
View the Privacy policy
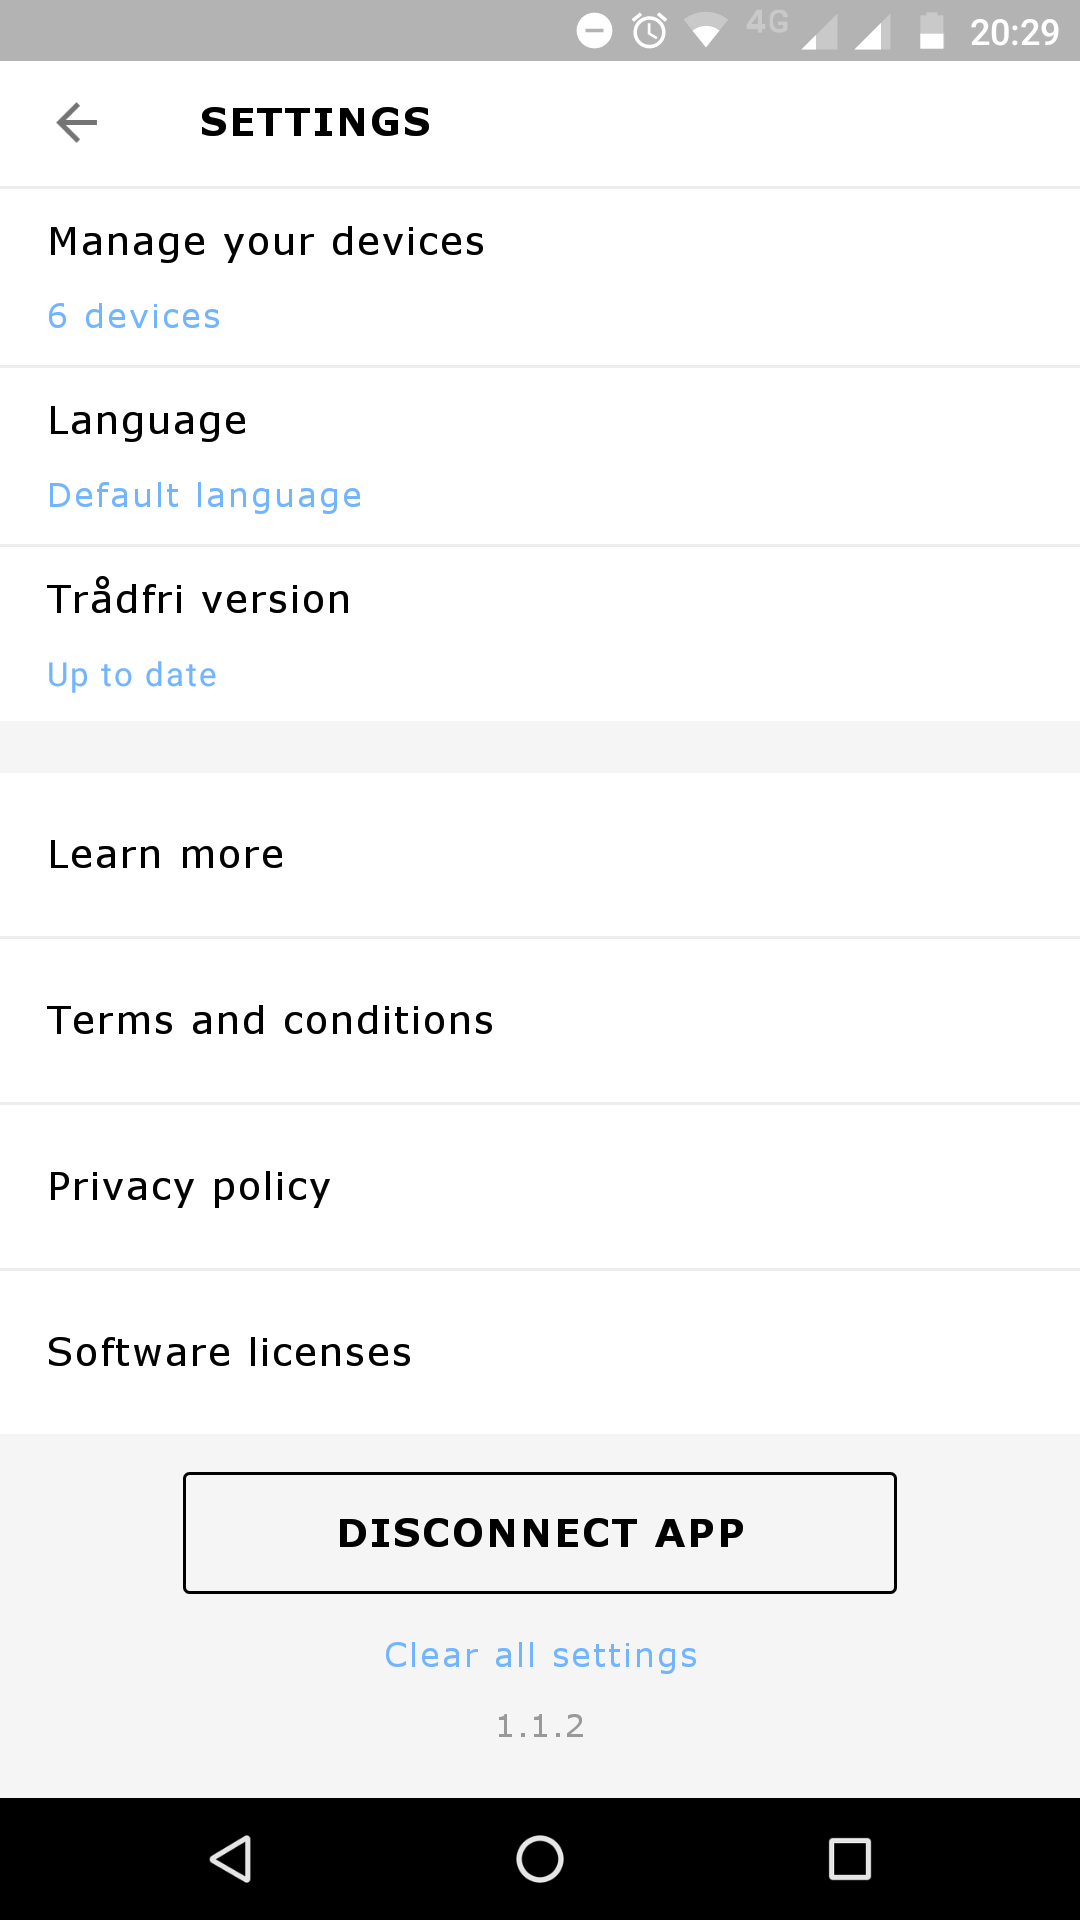[x=189, y=1187]
